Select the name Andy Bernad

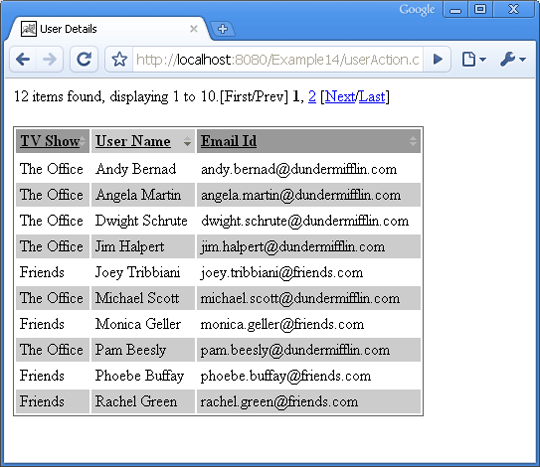tap(136, 169)
